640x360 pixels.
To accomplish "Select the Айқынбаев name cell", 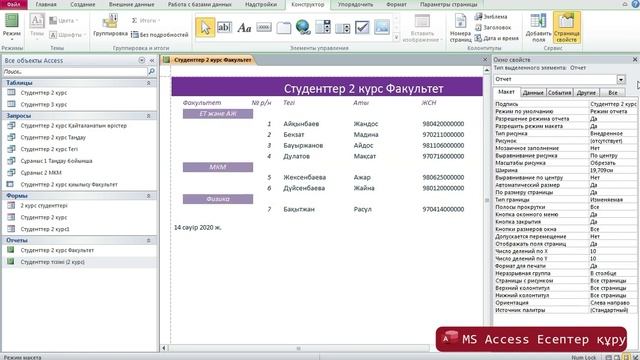I will (301, 124).
